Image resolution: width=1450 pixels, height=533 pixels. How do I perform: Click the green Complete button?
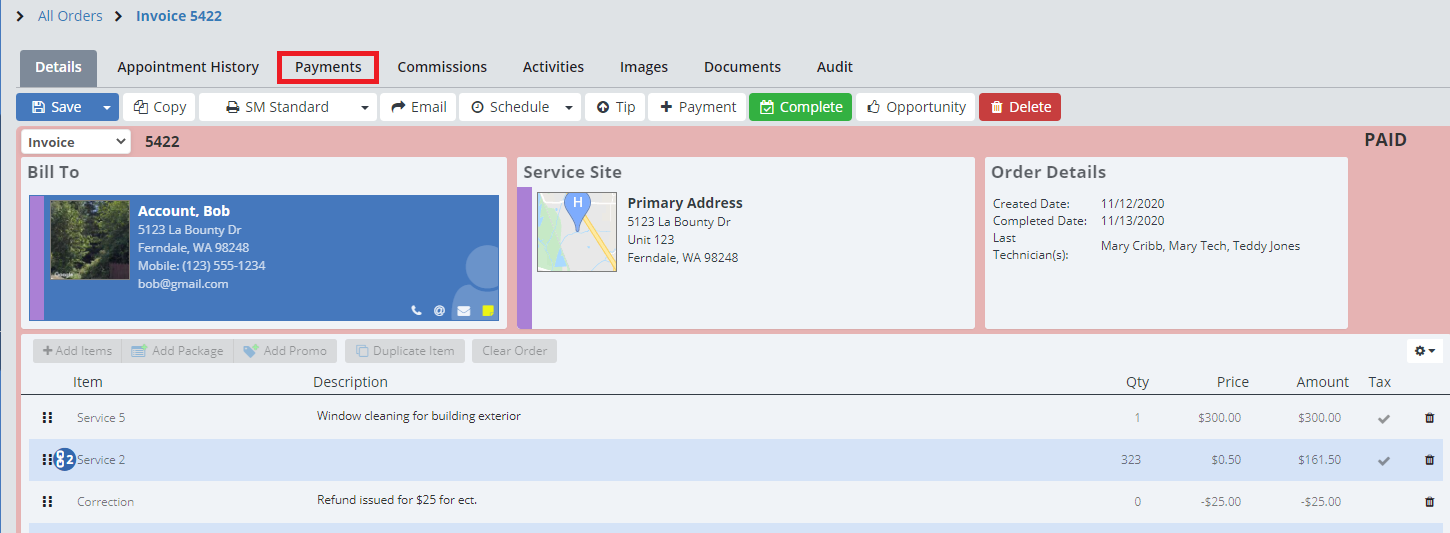tap(800, 107)
